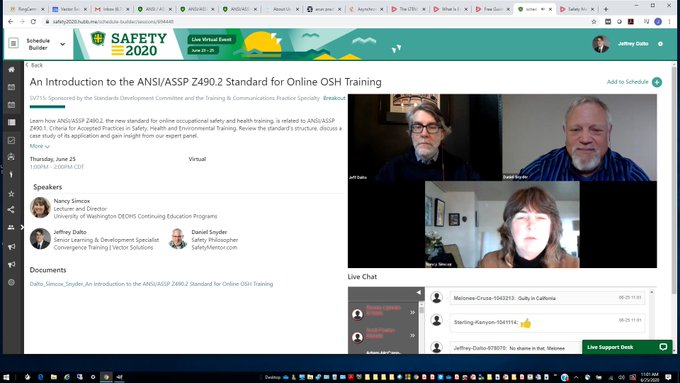The width and height of the screenshot is (680, 383).
Task: Open the share network sidebar icon
Action: pyautogui.click(x=12, y=210)
